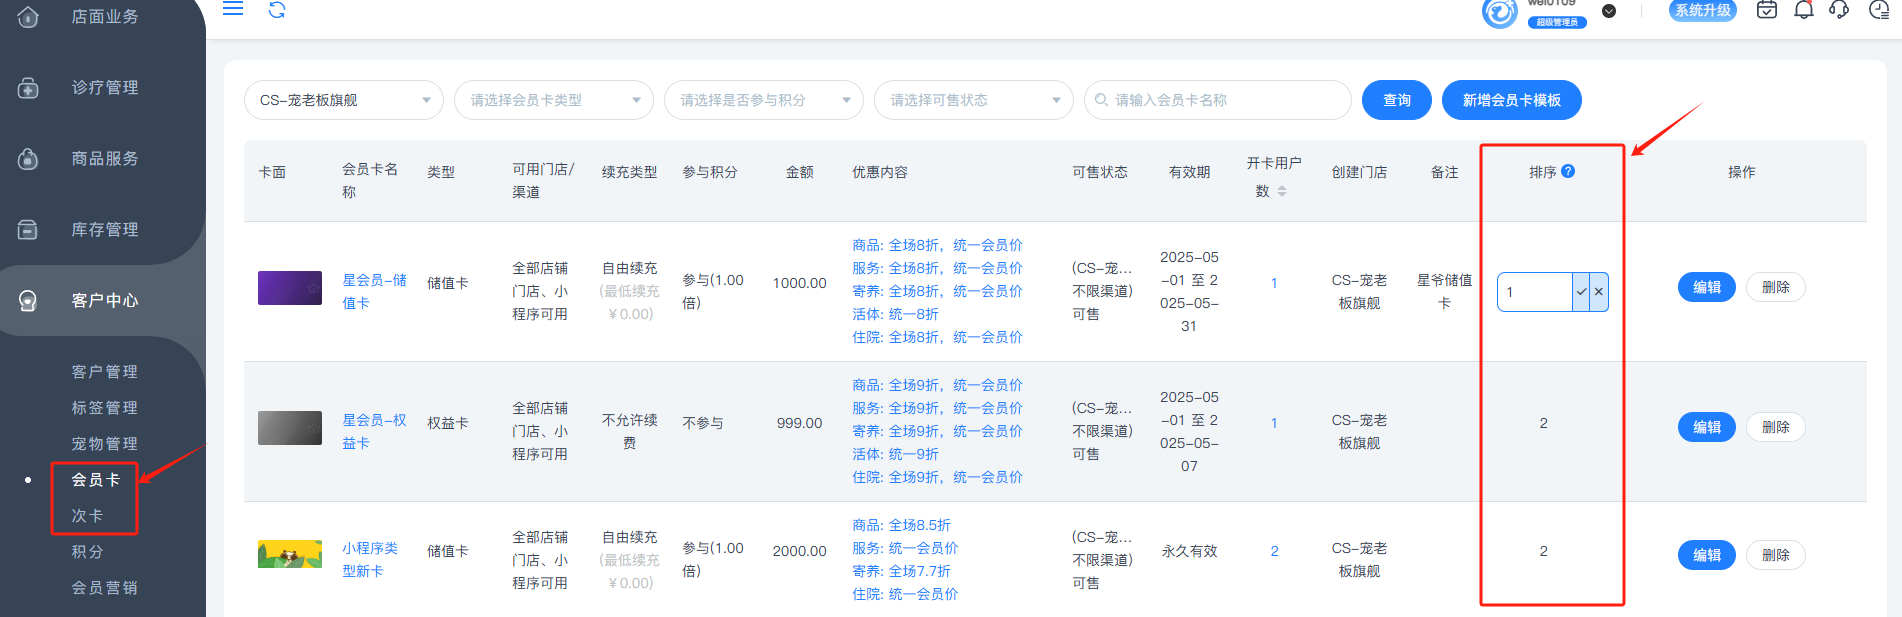Image resolution: width=1902 pixels, height=617 pixels.
Task: Click the 1000.00 amount cell
Action: tap(800, 283)
